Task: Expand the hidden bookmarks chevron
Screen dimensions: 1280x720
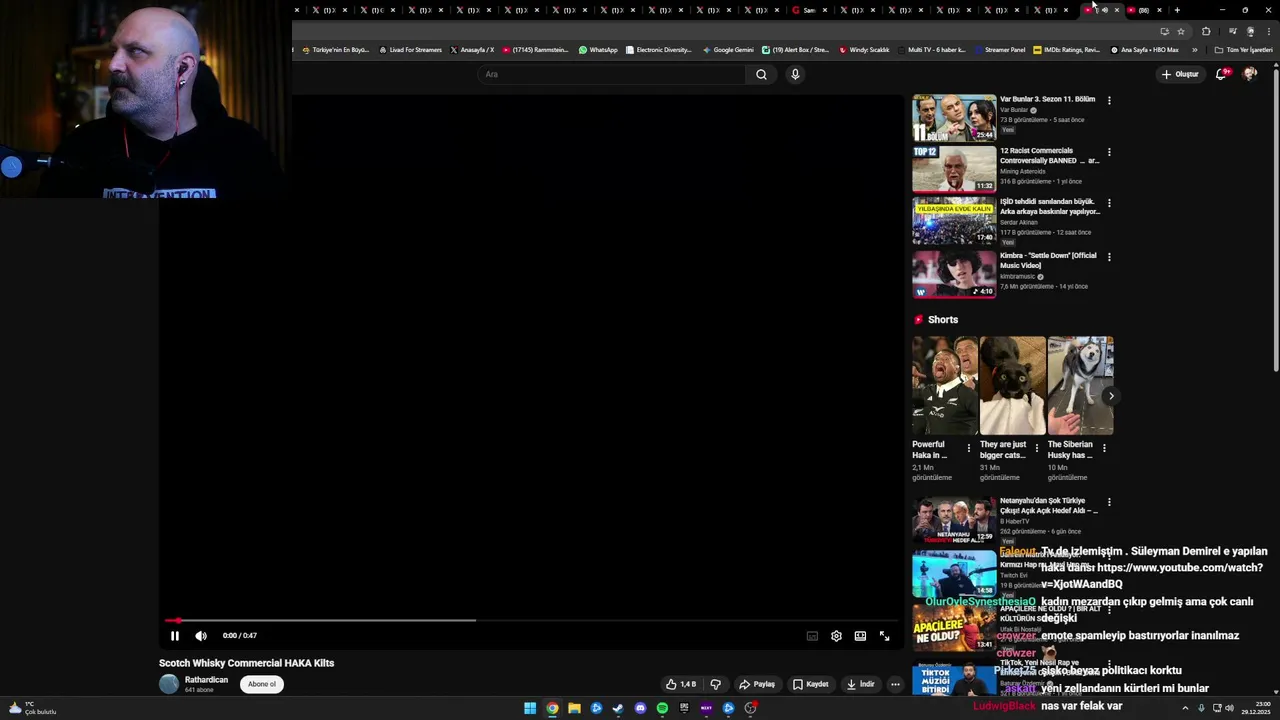Action: [x=1194, y=50]
